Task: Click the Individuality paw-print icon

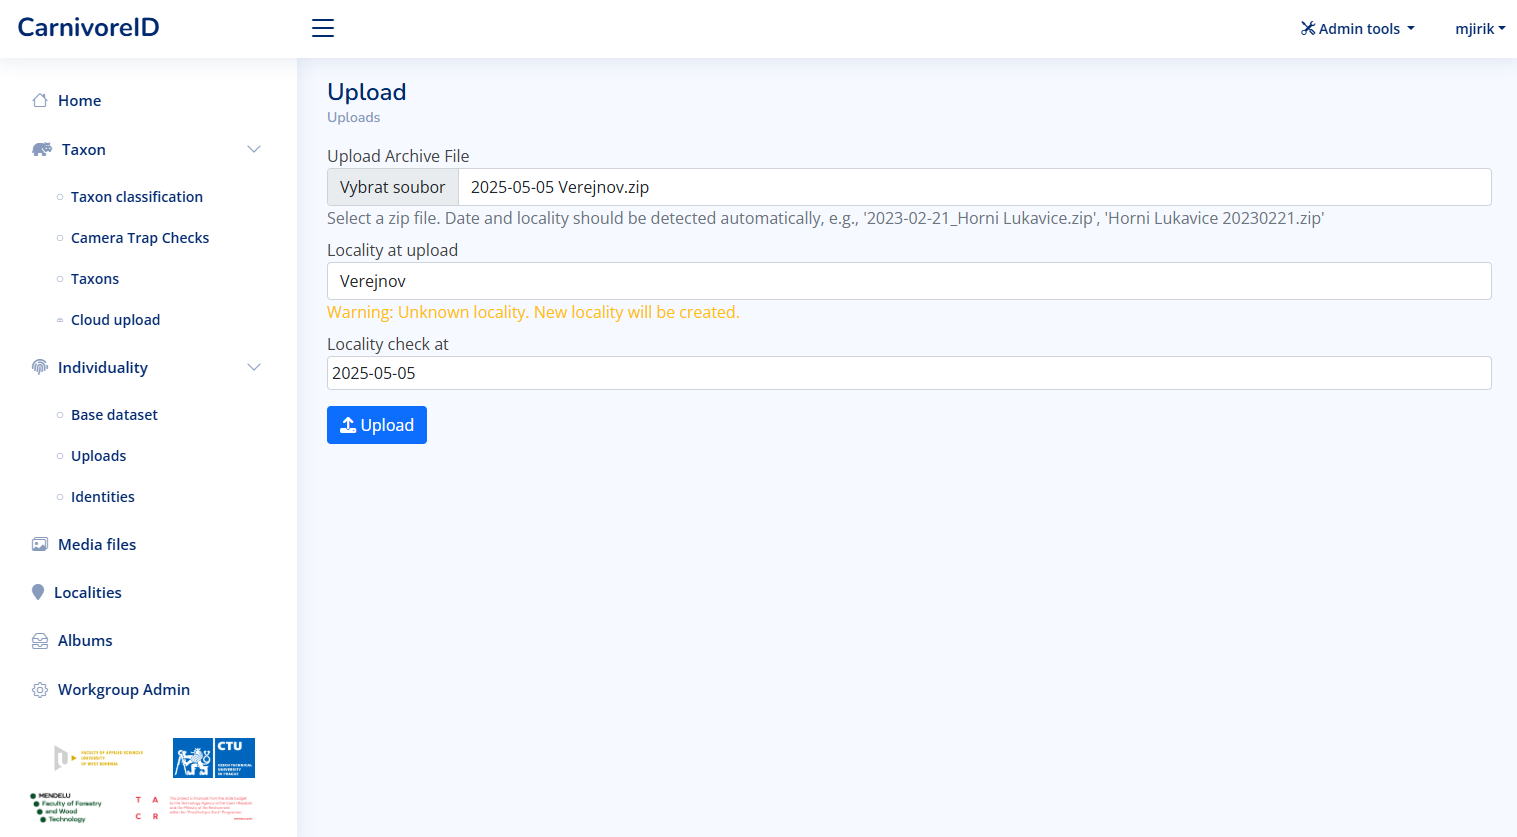Action: (39, 367)
